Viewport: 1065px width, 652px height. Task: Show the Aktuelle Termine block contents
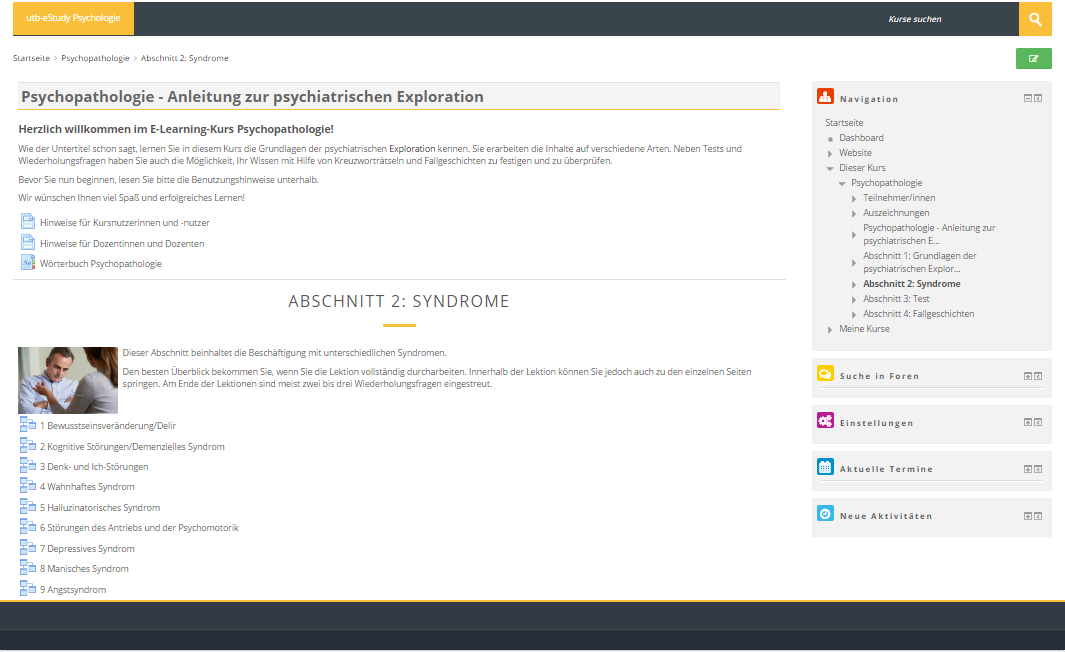pos(1028,469)
